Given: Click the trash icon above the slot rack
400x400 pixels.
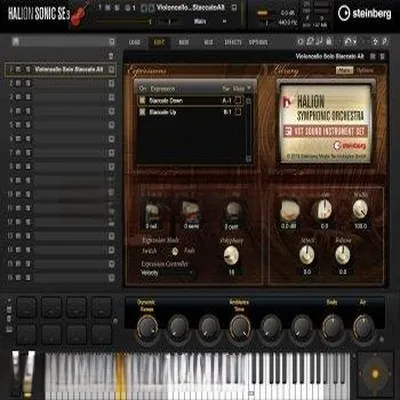Looking at the screenshot, I should [x=112, y=56].
